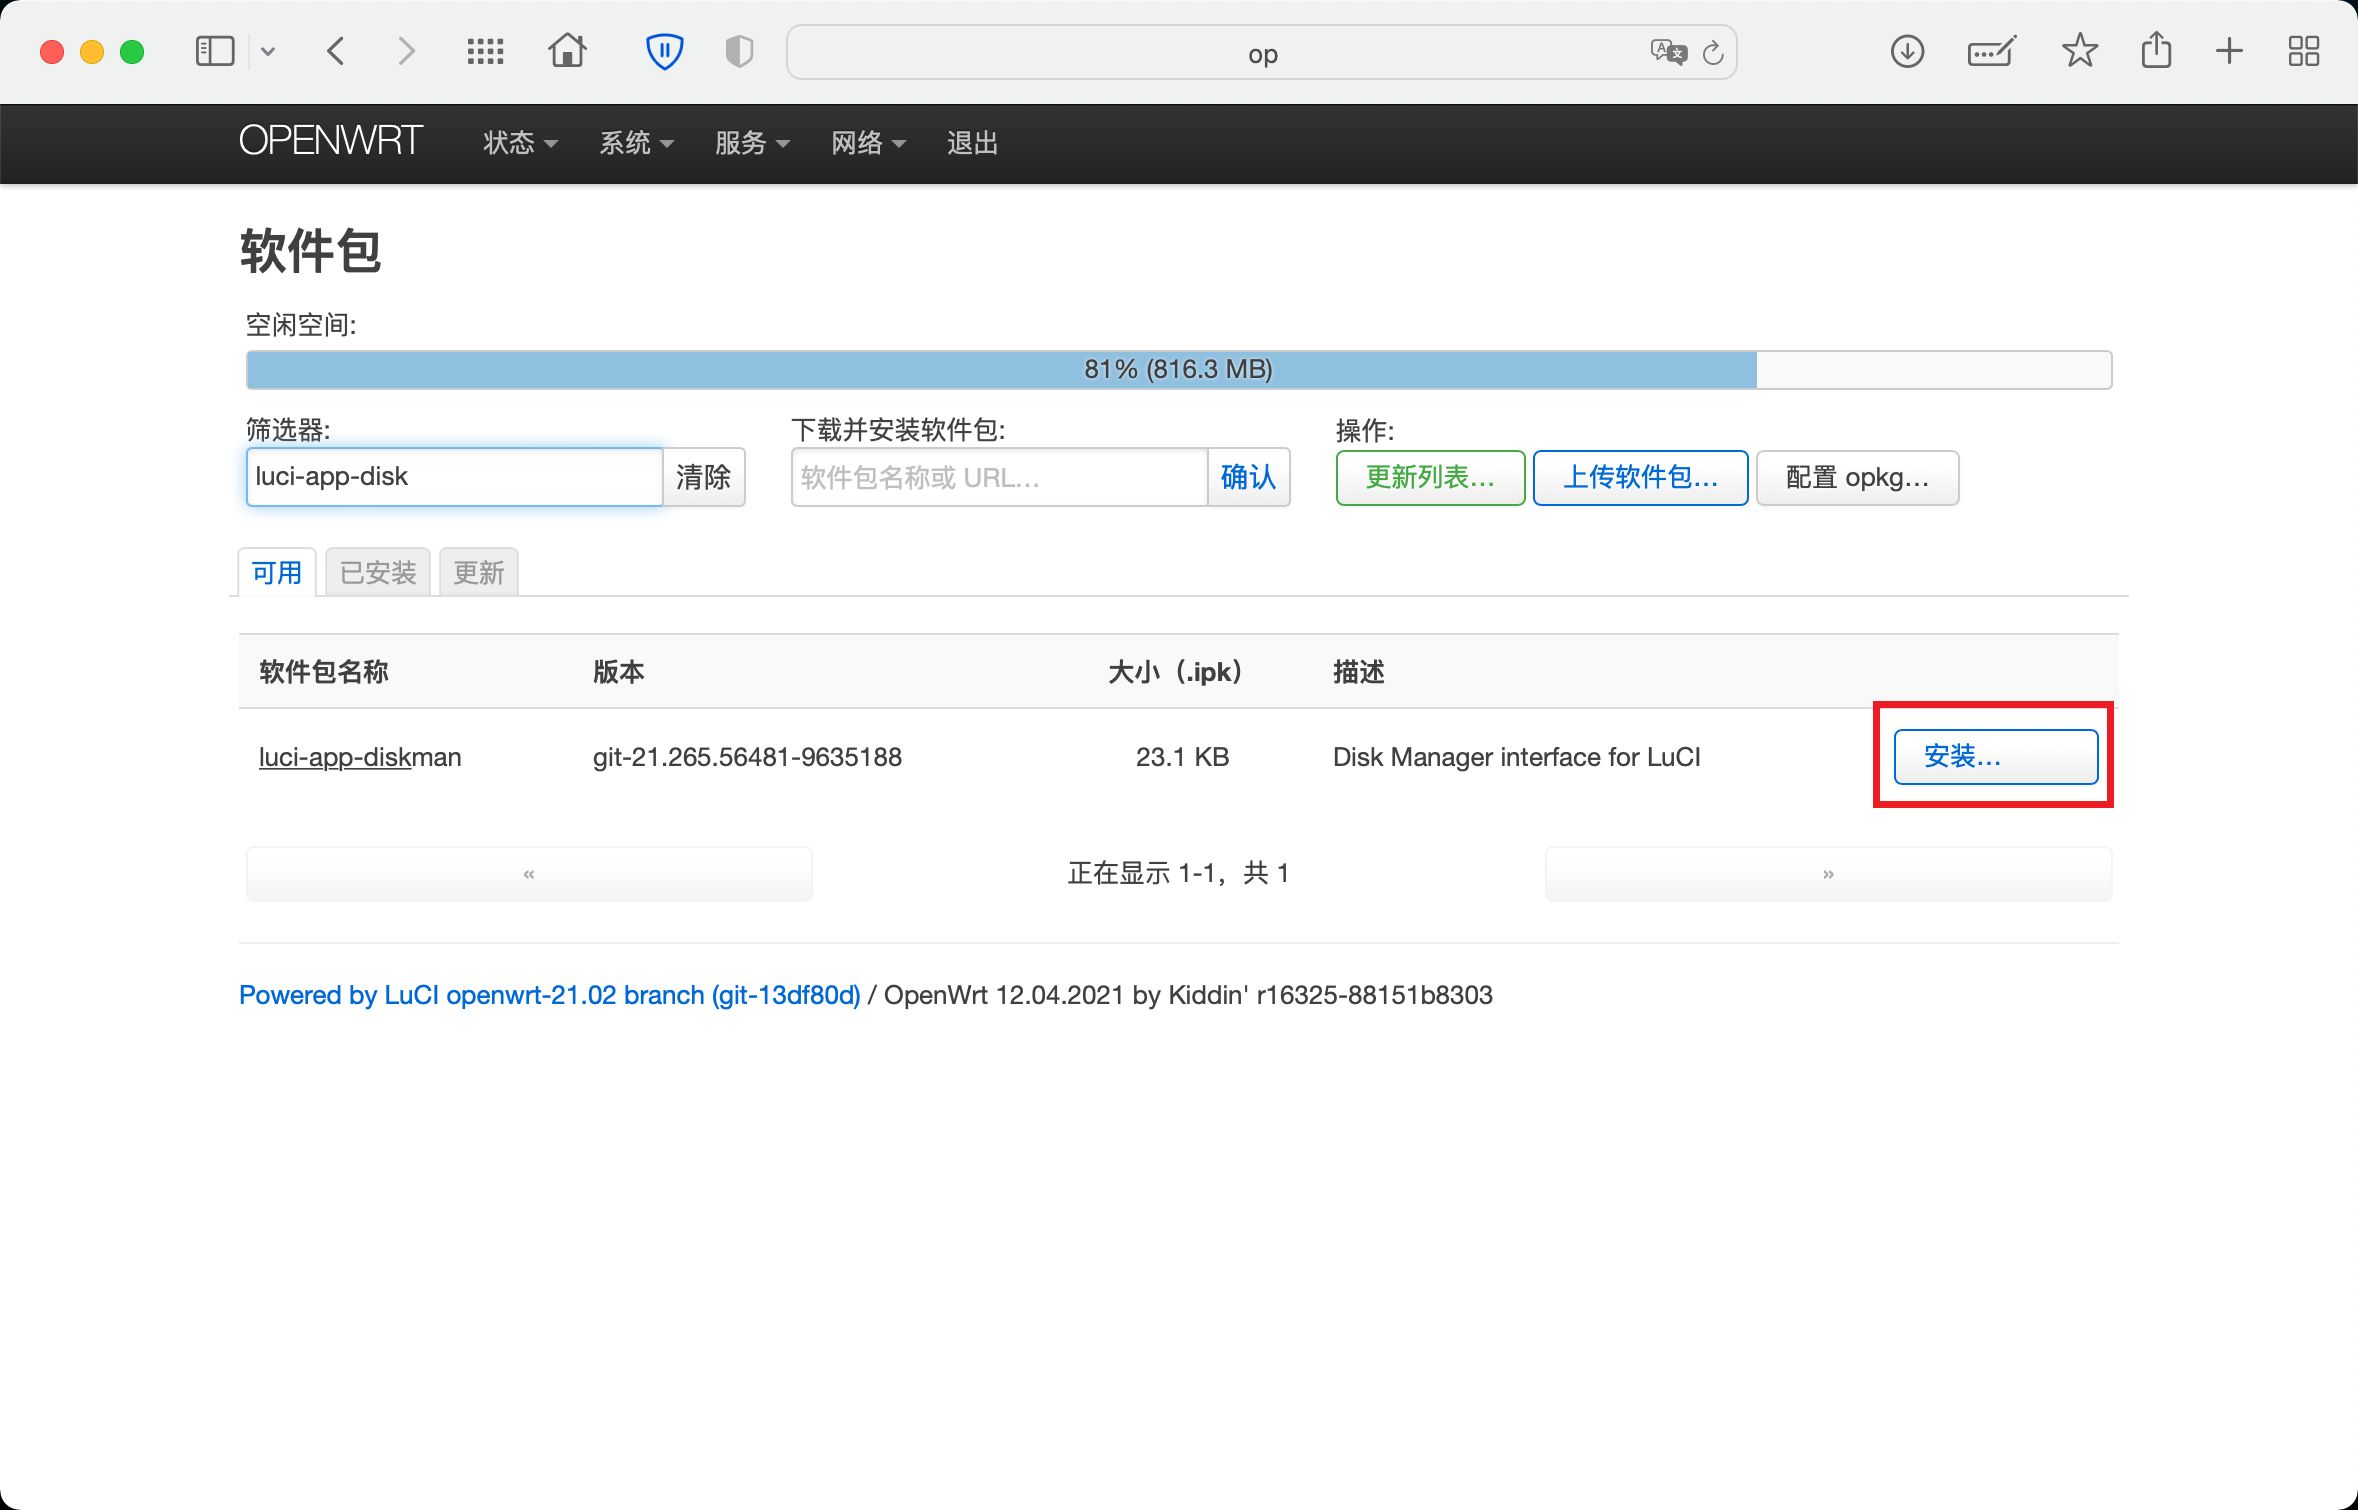The height and width of the screenshot is (1510, 2358).
Task: Expand the 网络 menu
Action: 868,143
